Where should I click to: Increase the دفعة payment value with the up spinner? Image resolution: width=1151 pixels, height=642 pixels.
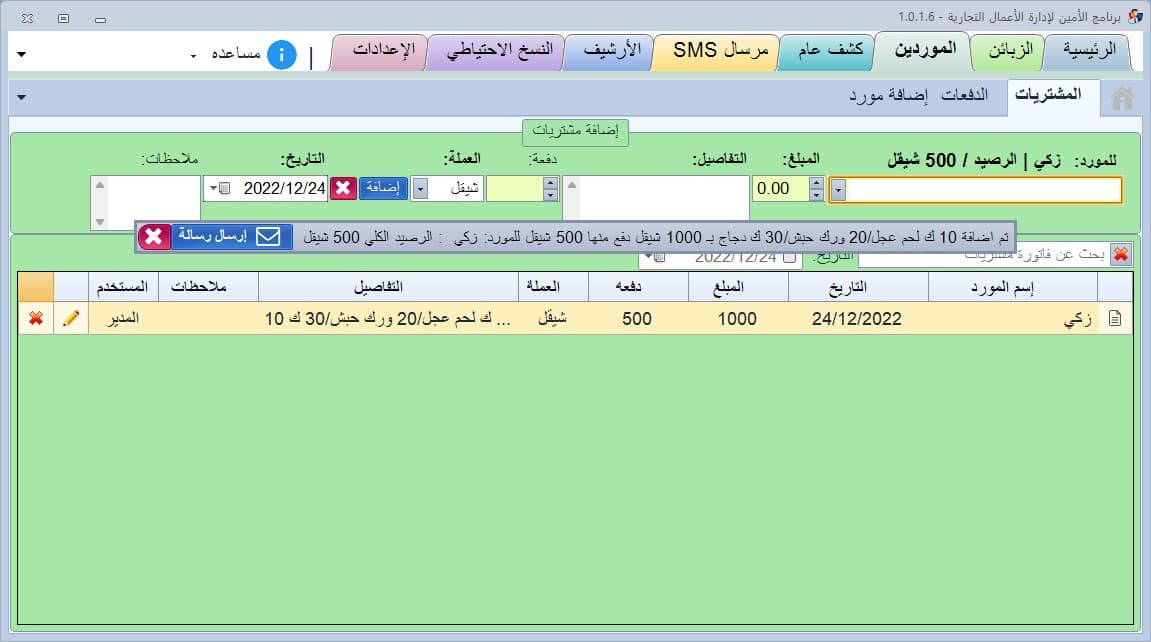pos(551,183)
